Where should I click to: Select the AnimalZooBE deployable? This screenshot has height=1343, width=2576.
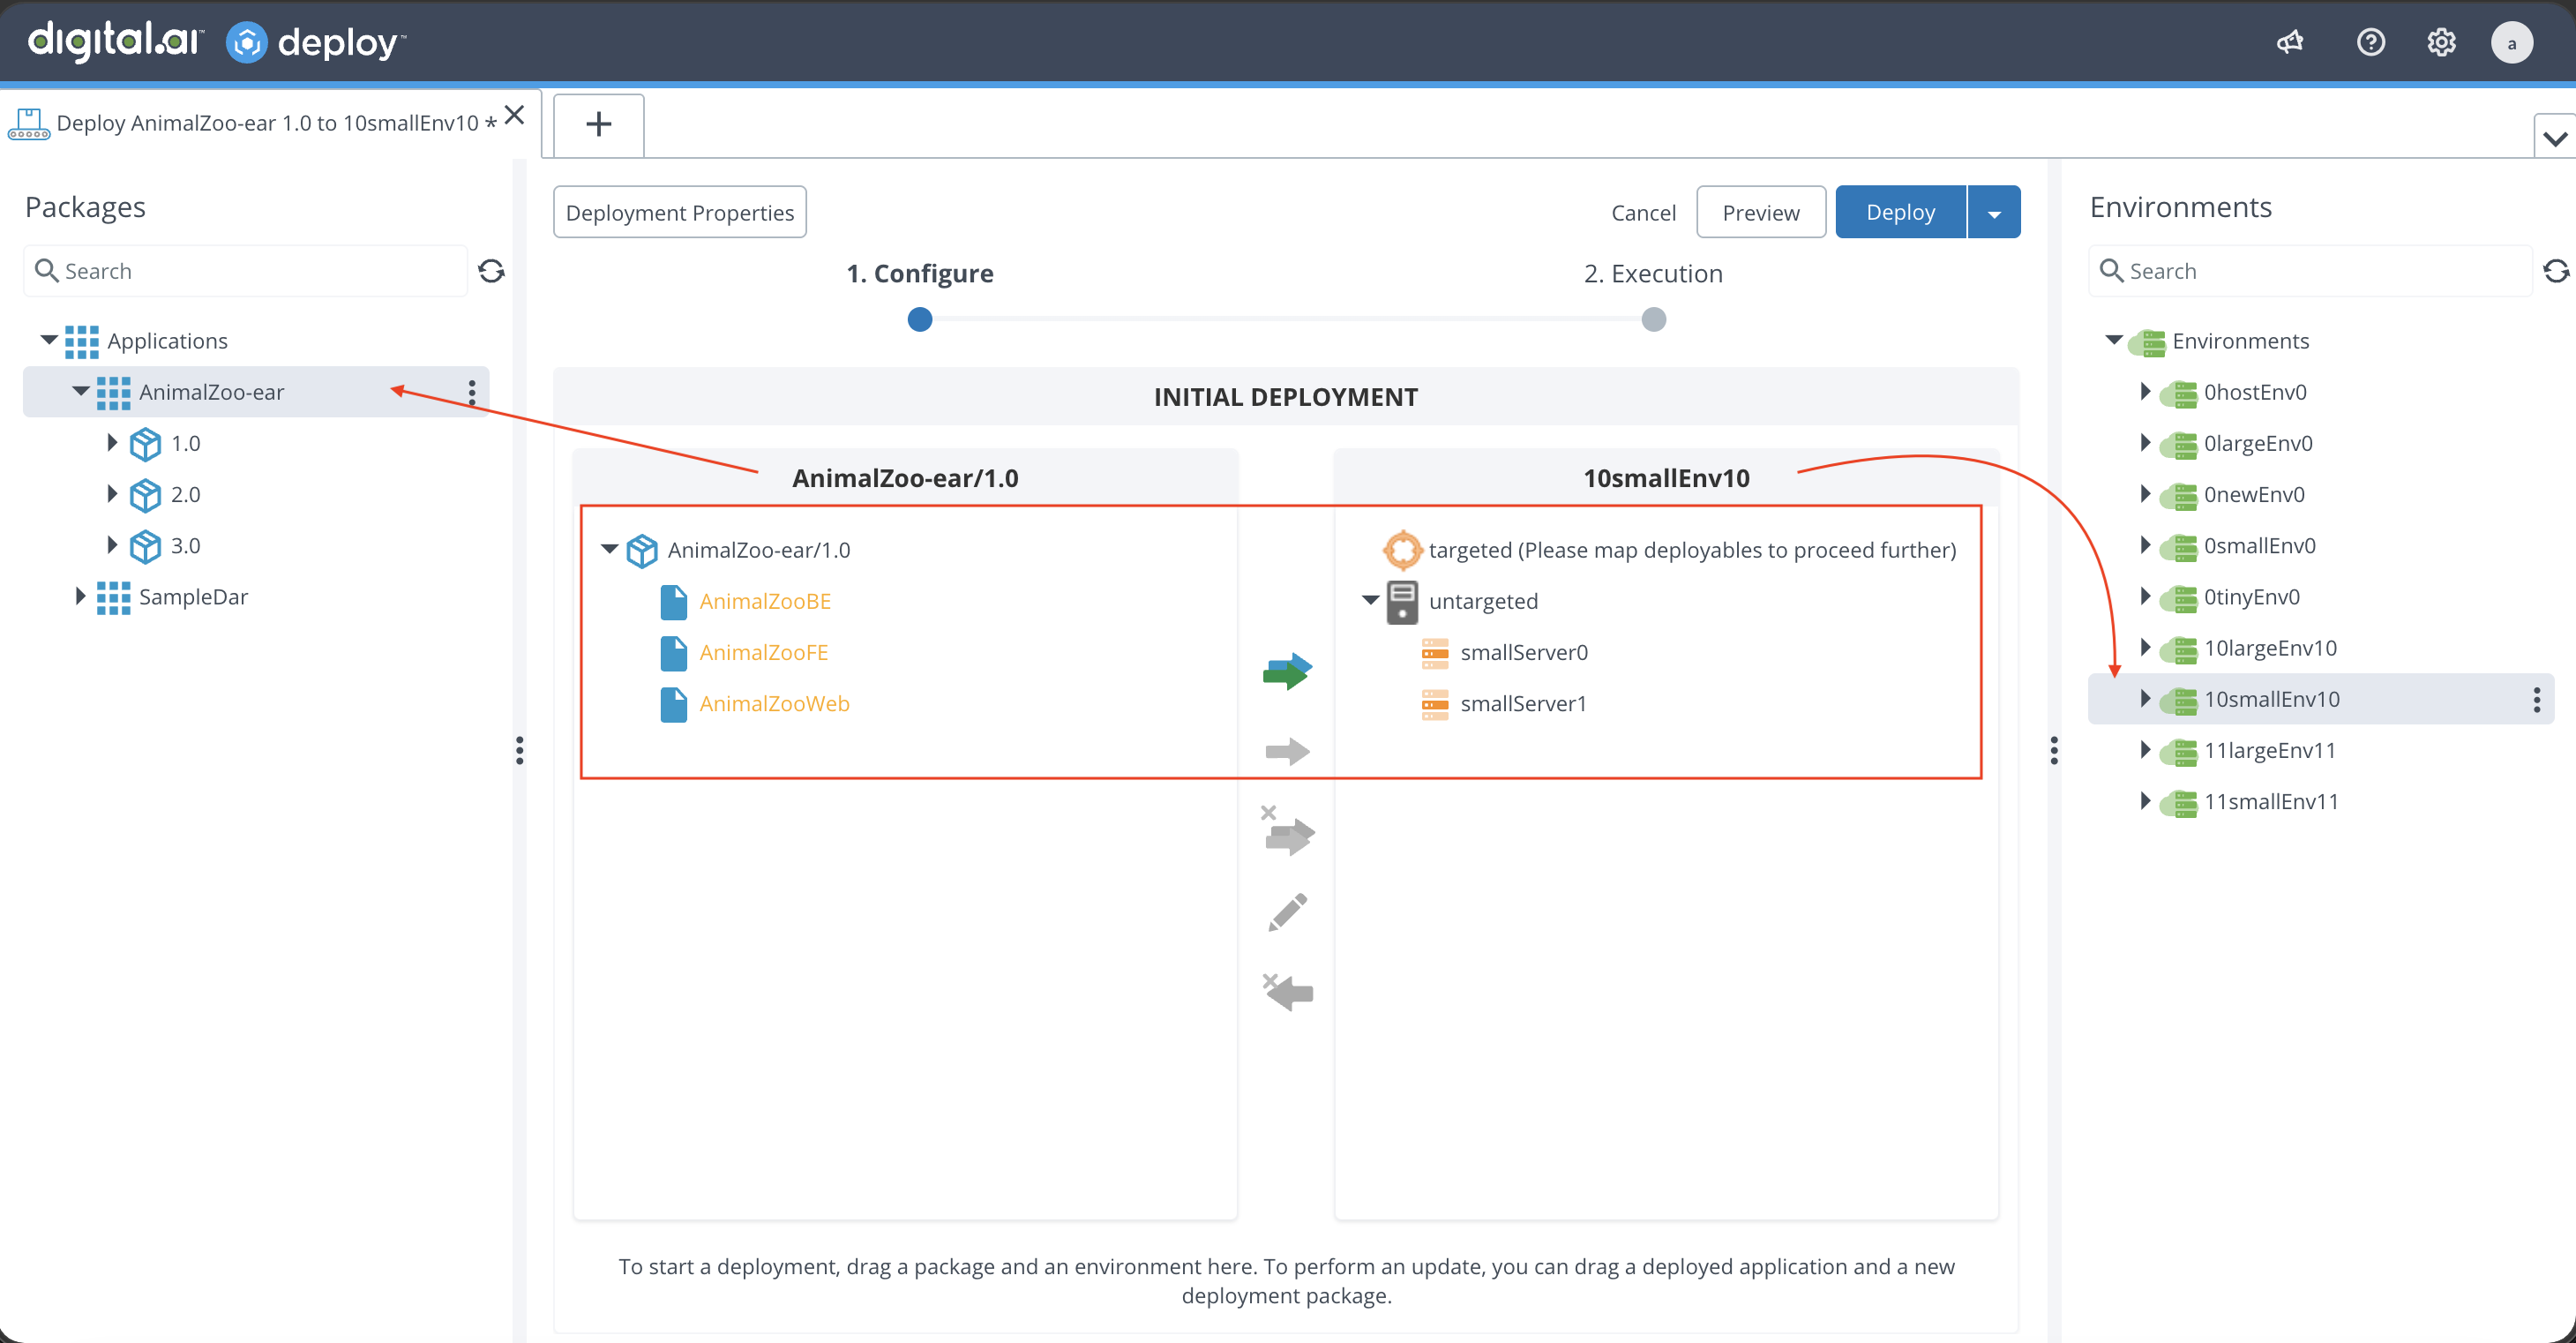tap(765, 601)
